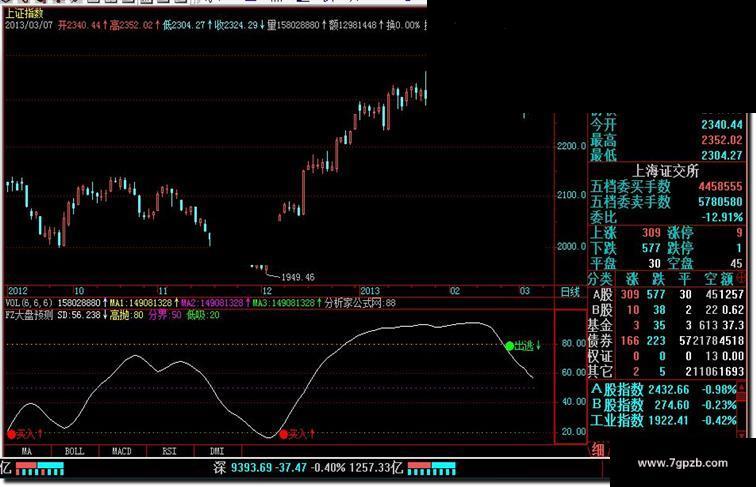Click the 工业指数 1922.41 entry
The image size is (756, 487).
pos(664,420)
